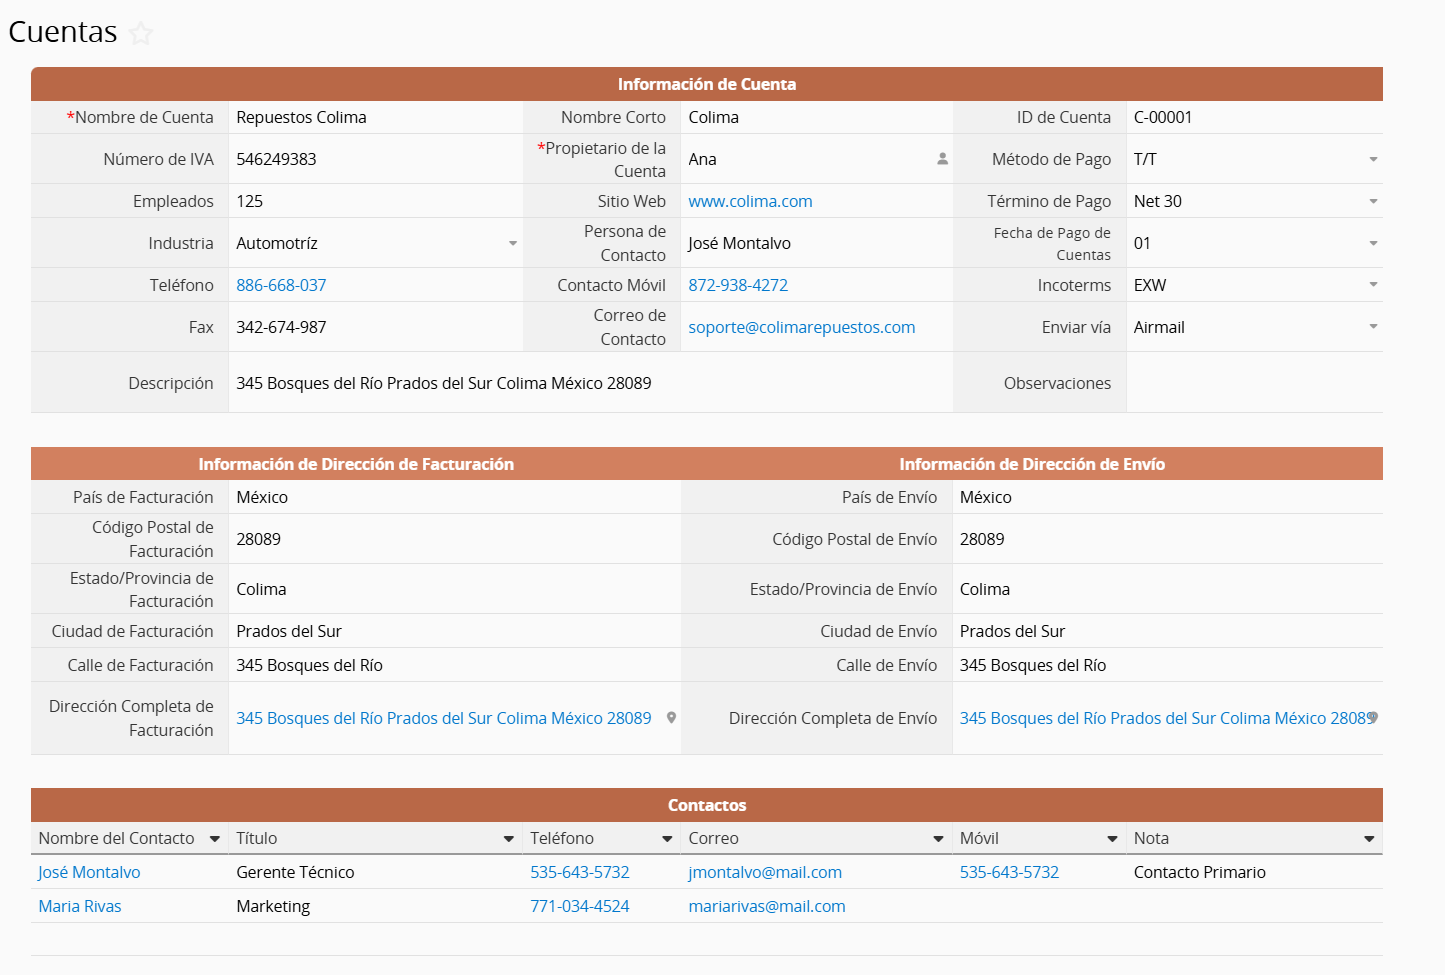The height and width of the screenshot is (975, 1445).
Task: Open the Enviar vía dropdown
Action: coord(1373,328)
